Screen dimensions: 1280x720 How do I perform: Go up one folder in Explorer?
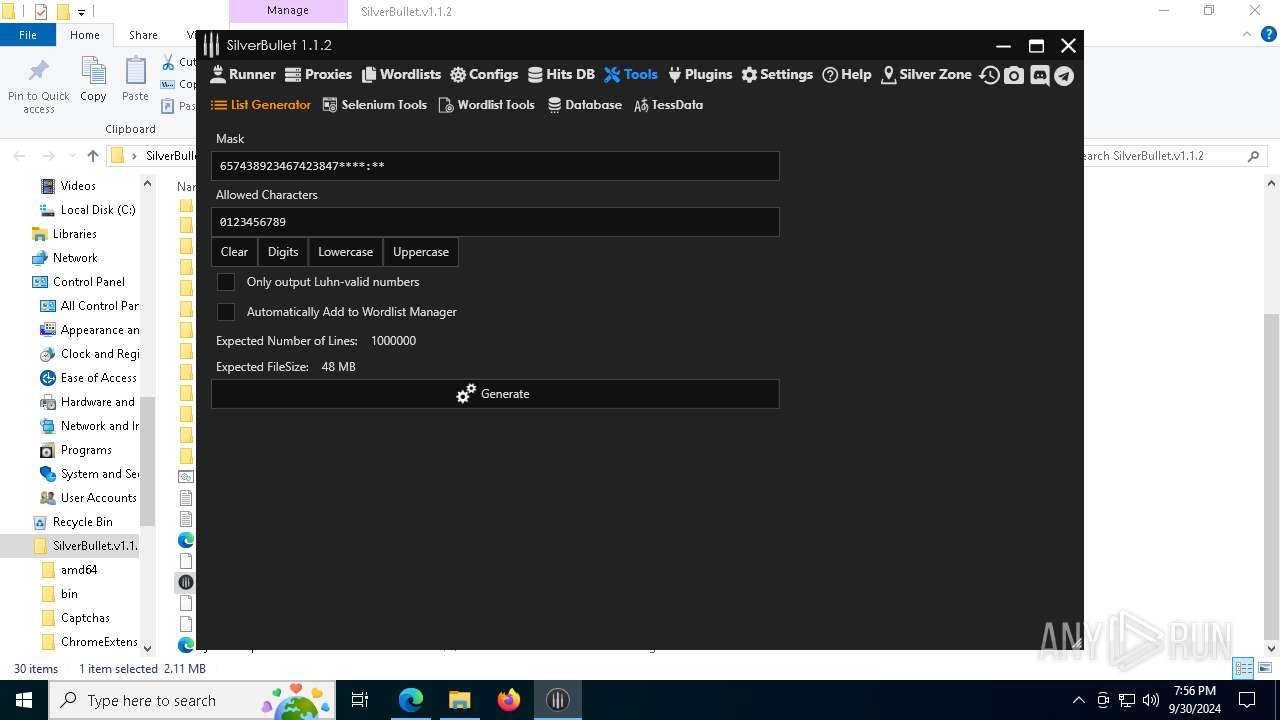[93, 156]
